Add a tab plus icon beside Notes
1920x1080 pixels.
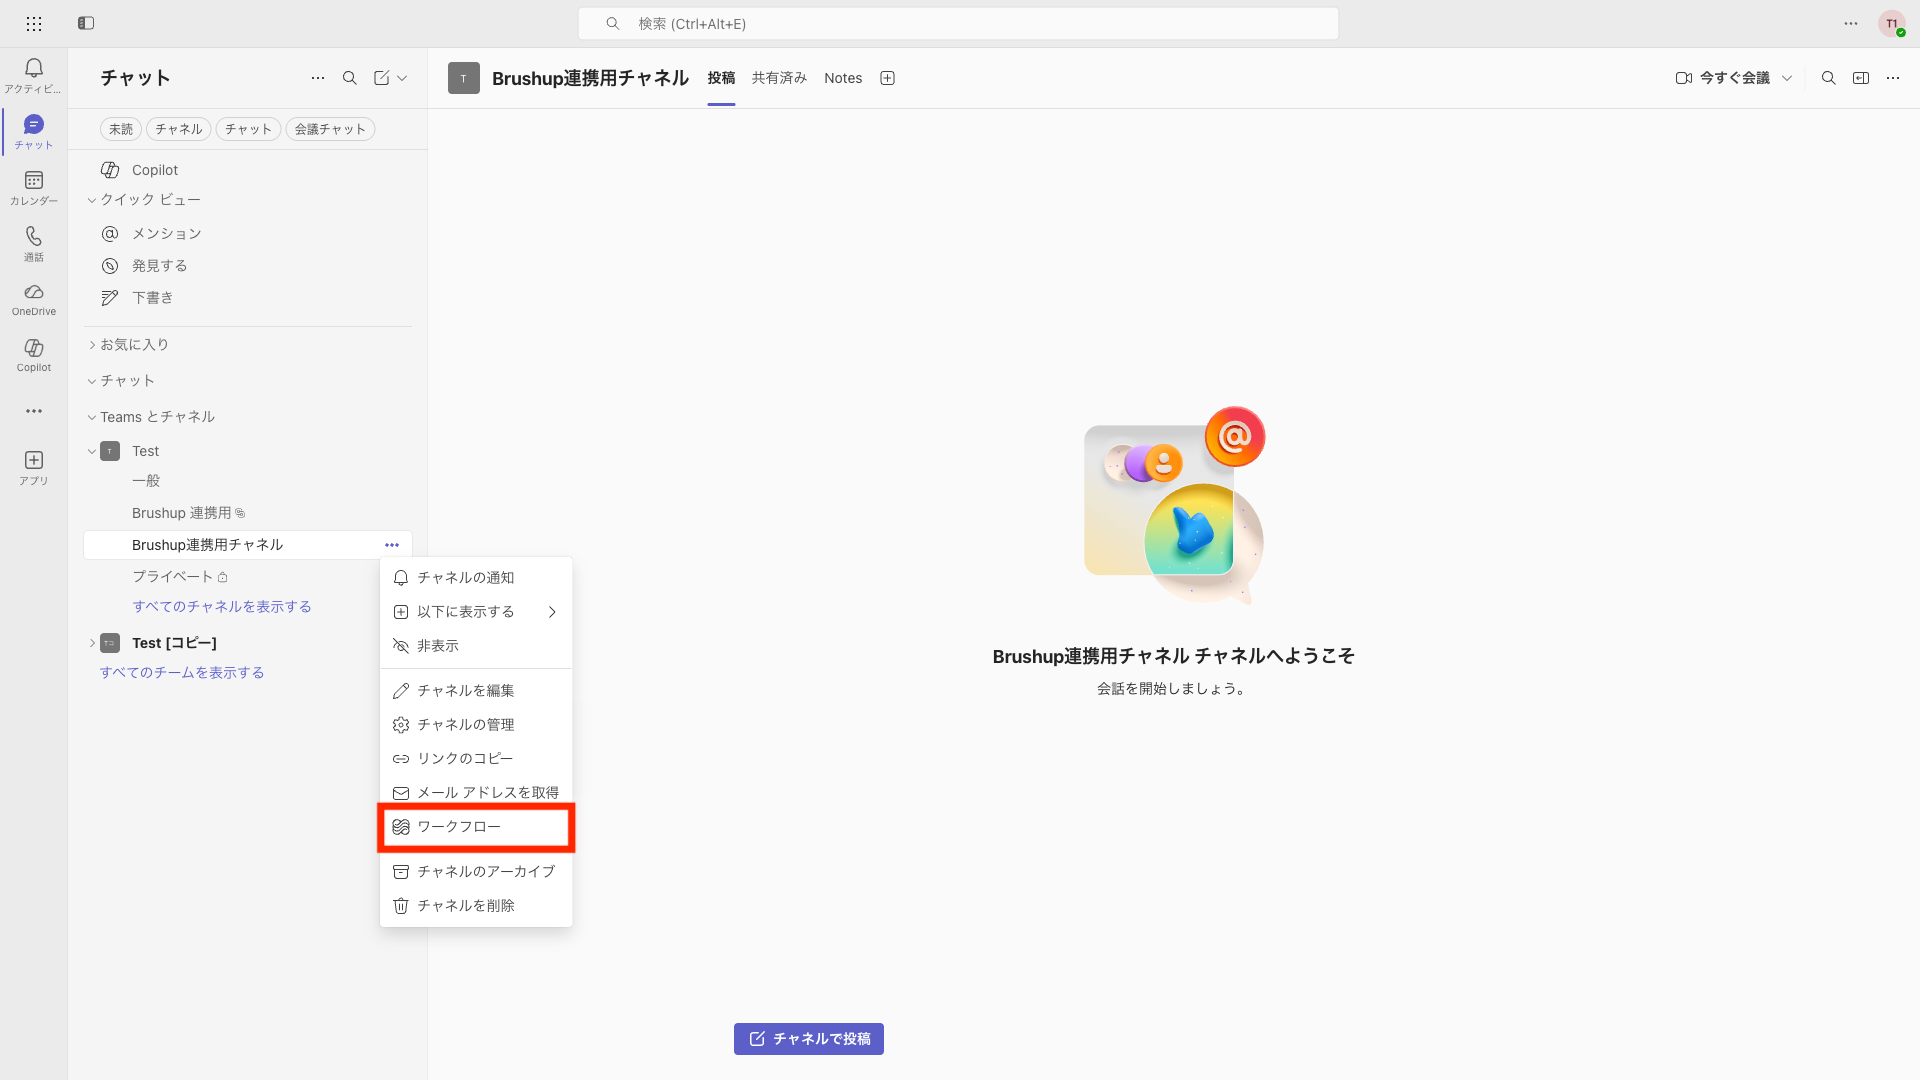pos(887,78)
